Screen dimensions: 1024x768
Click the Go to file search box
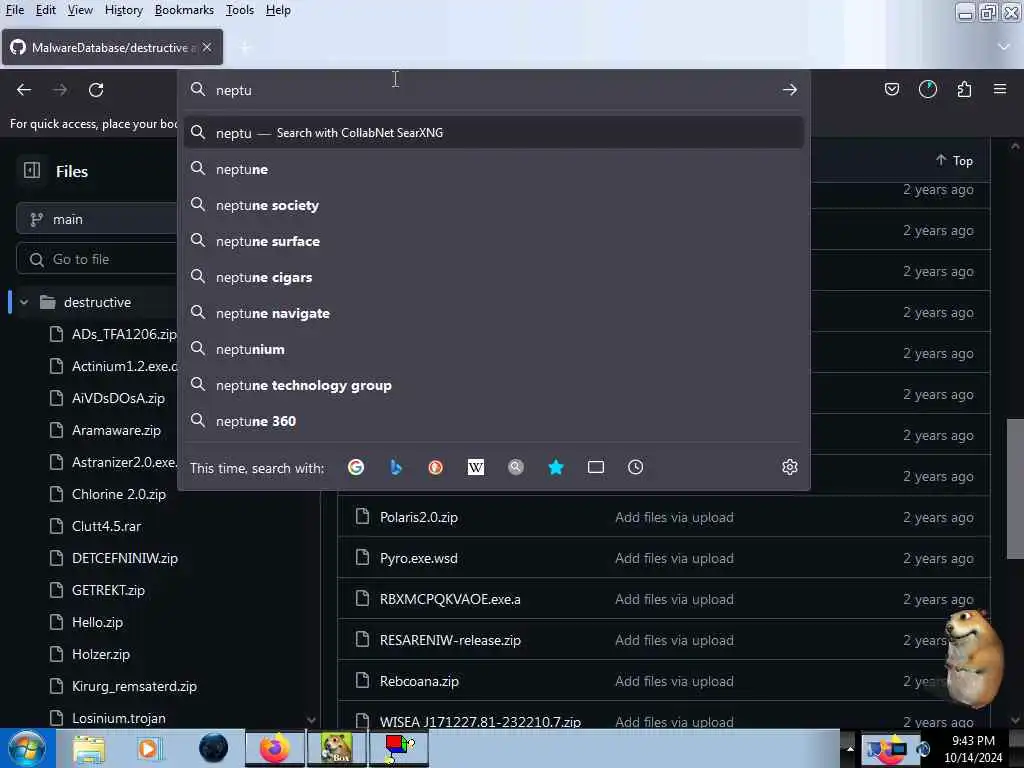pos(97,259)
